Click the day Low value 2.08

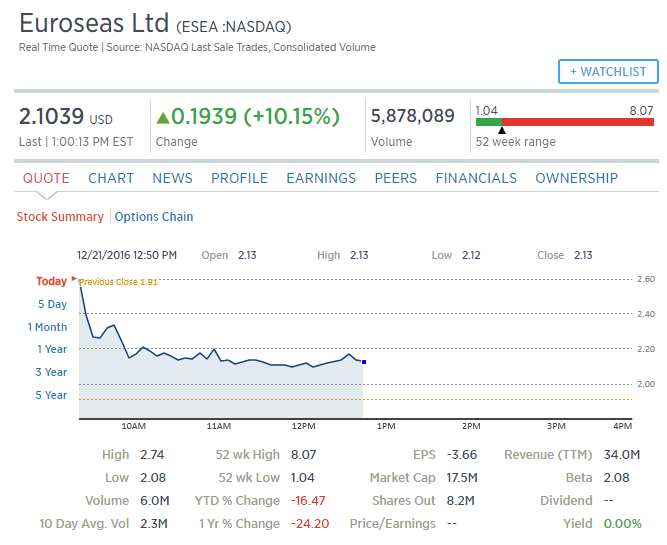coord(153,478)
